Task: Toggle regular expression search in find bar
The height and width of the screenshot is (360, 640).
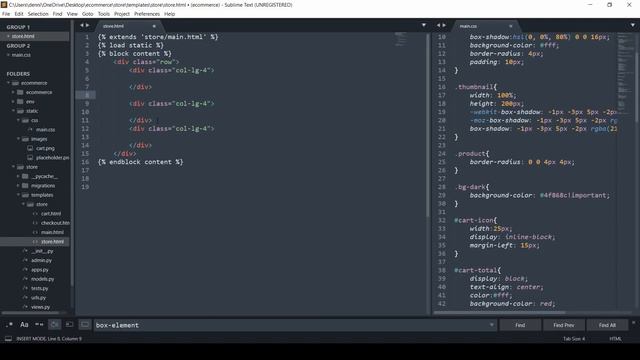Action: pos(9,325)
